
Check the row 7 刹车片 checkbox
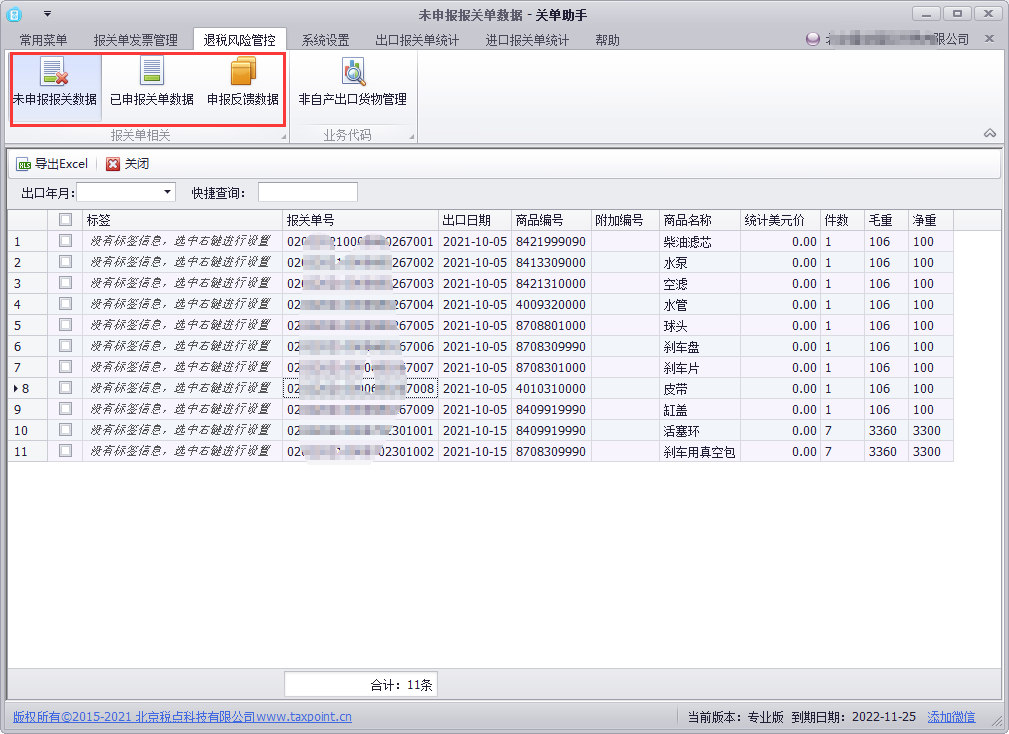pyautogui.click(x=65, y=367)
